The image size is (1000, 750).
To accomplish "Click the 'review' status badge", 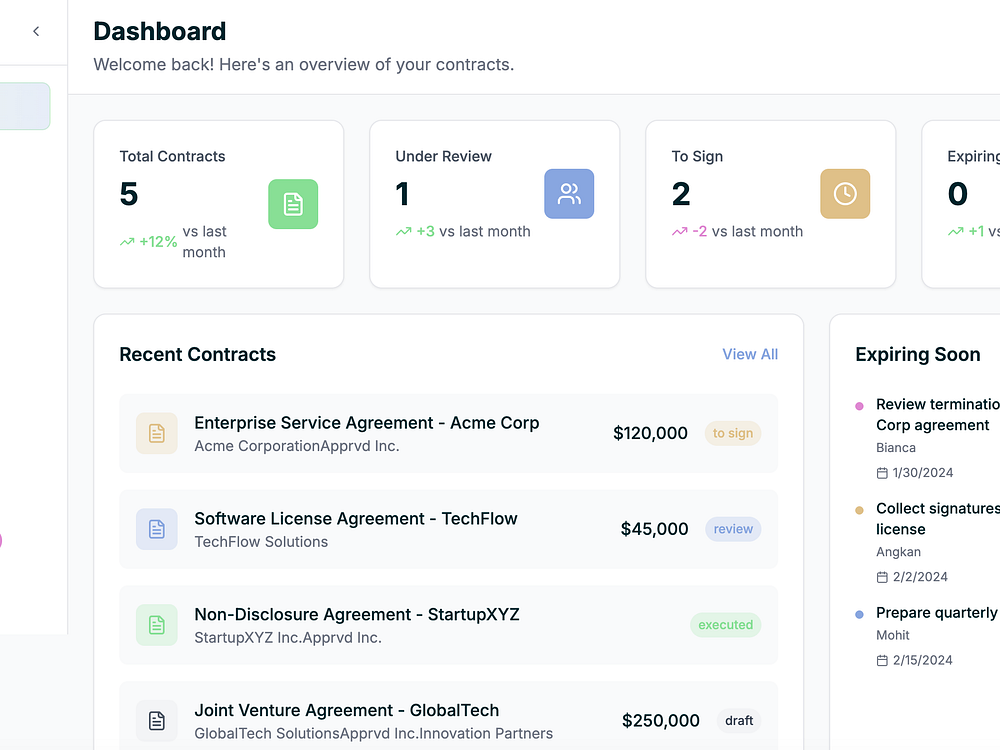I will (733, 529).
